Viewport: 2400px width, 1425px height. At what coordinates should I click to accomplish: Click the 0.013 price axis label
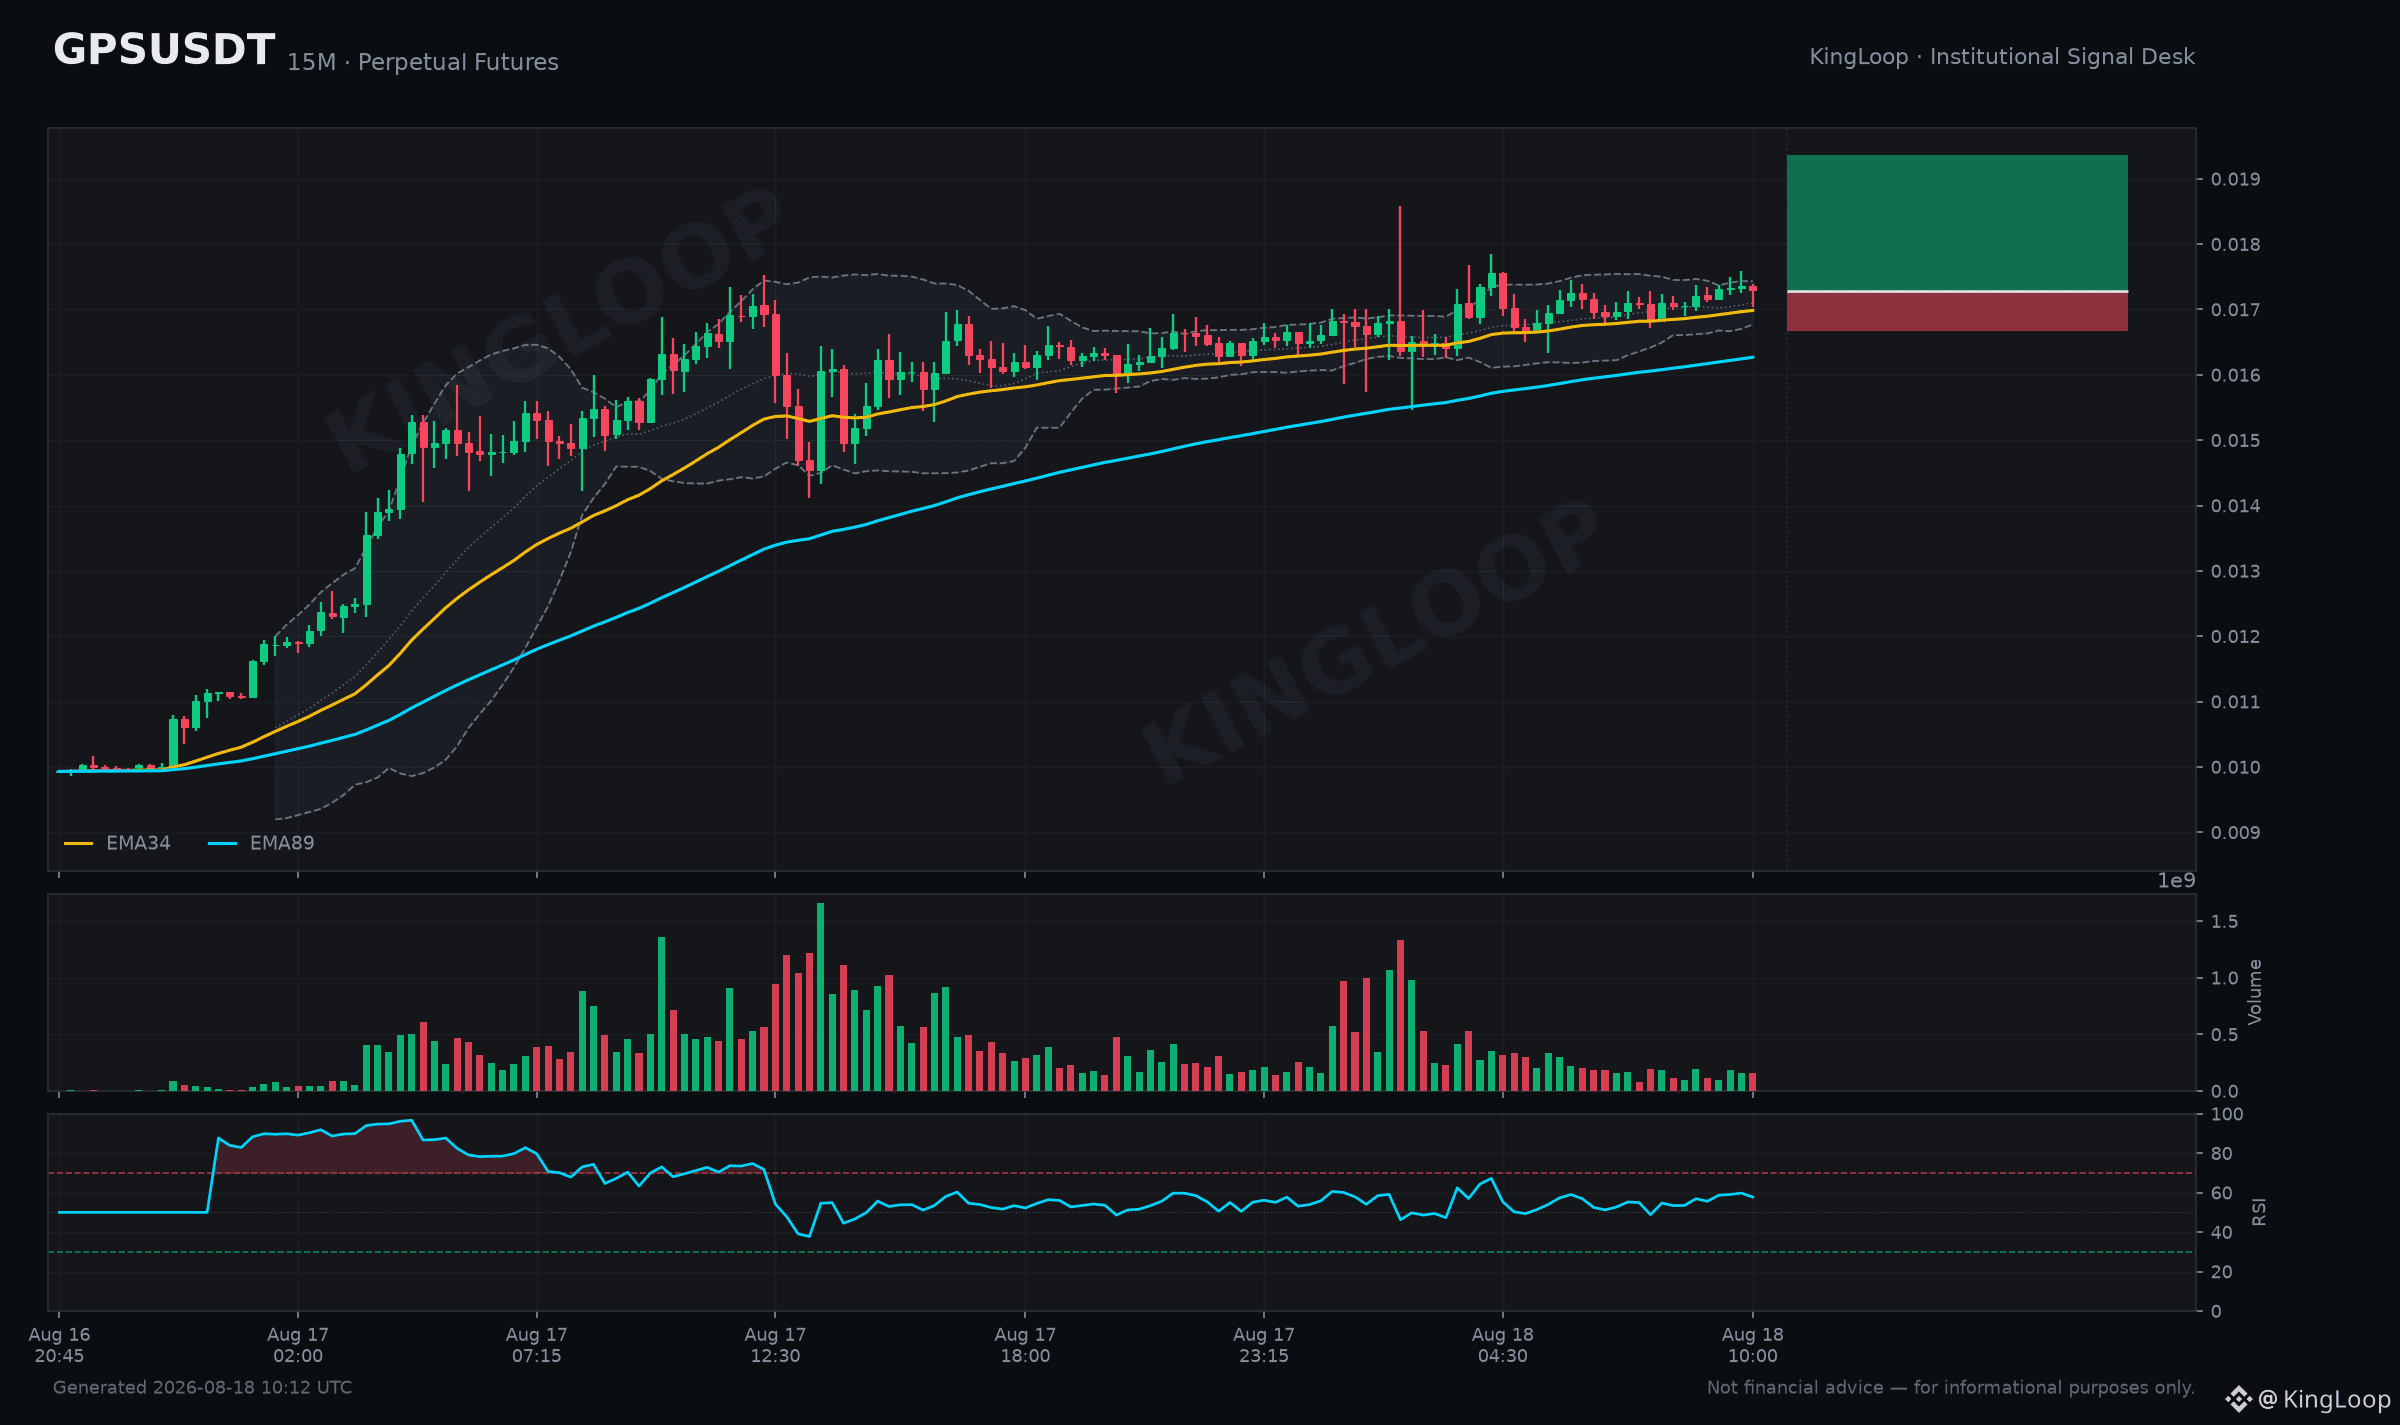[2235, 571]
